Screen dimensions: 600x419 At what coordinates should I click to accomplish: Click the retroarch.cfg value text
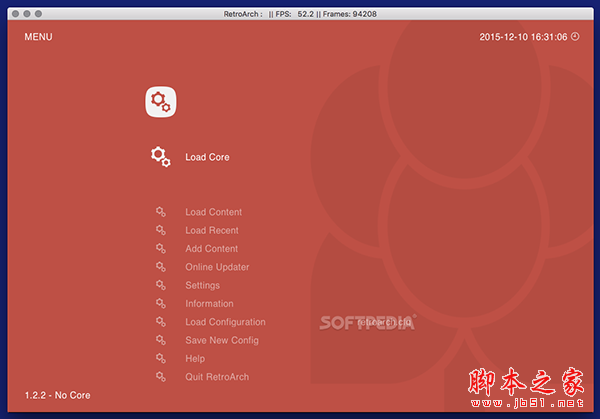coord(384,323)
